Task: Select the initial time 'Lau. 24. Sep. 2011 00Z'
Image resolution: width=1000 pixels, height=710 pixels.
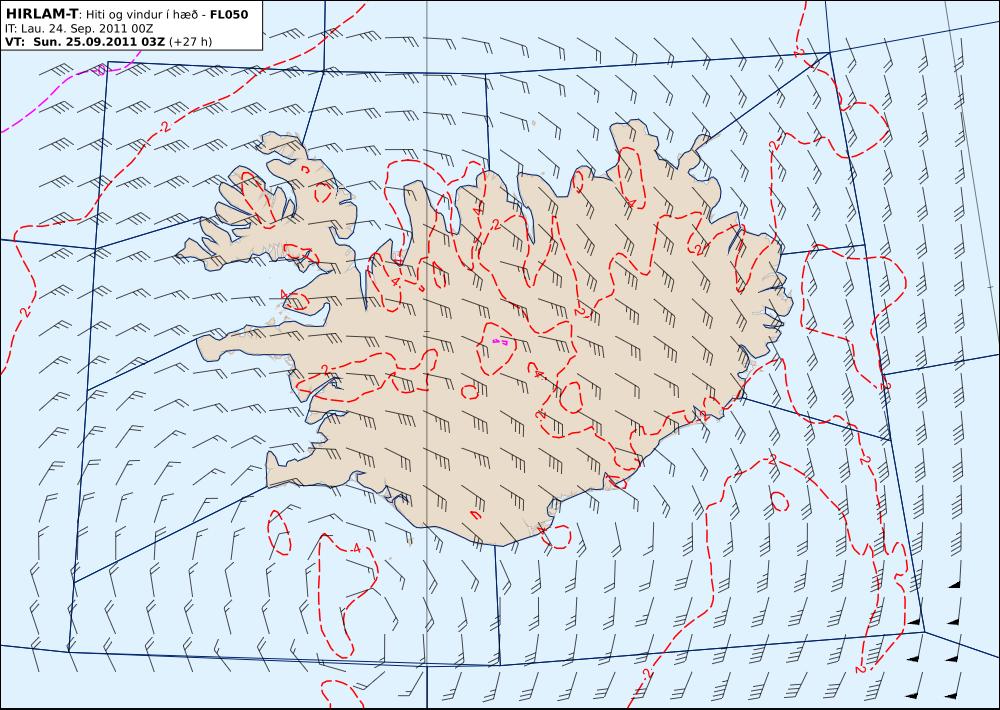Action: pos(87,29)
